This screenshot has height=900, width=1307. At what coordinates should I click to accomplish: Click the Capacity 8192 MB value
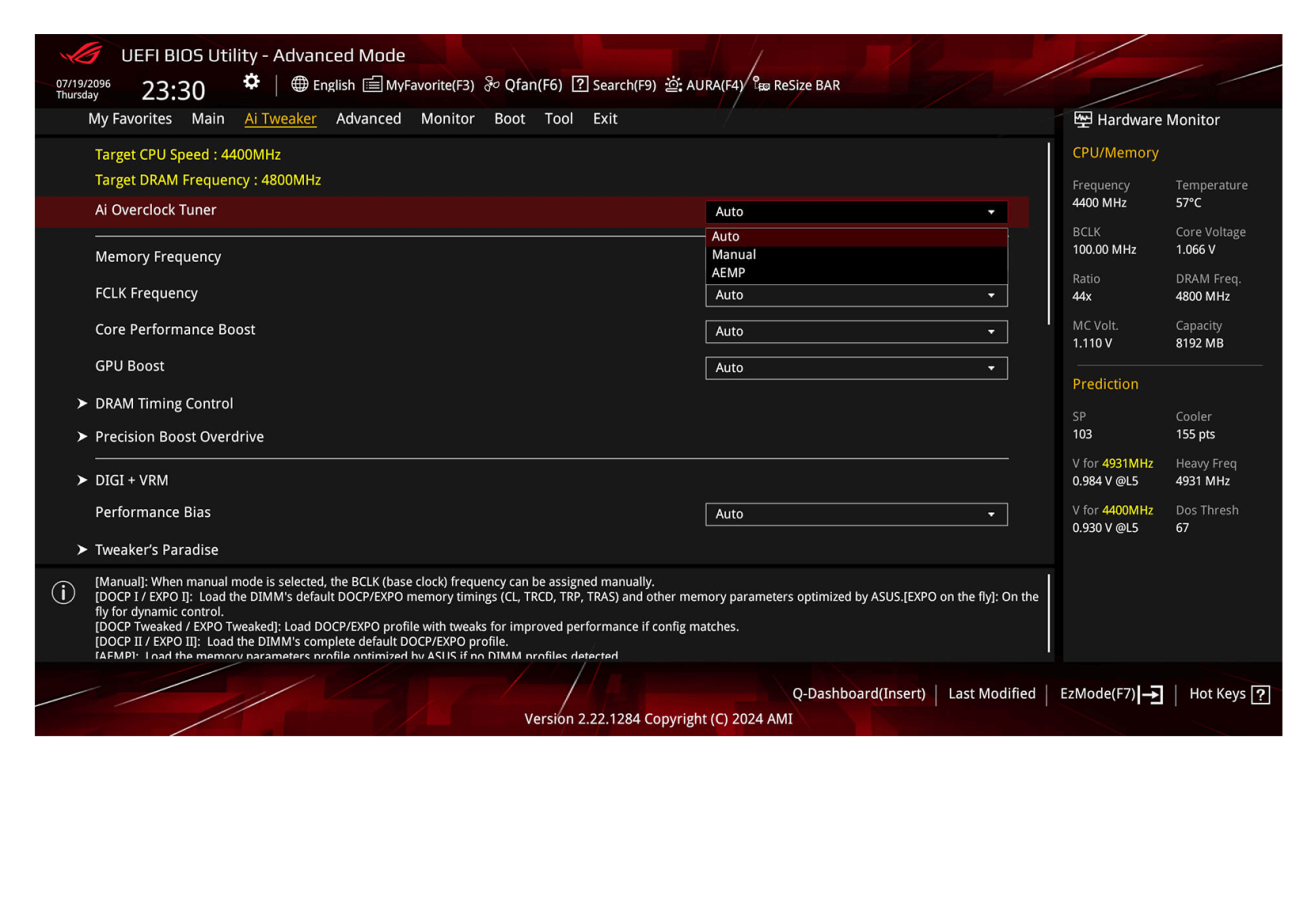tap(1199, 343)
